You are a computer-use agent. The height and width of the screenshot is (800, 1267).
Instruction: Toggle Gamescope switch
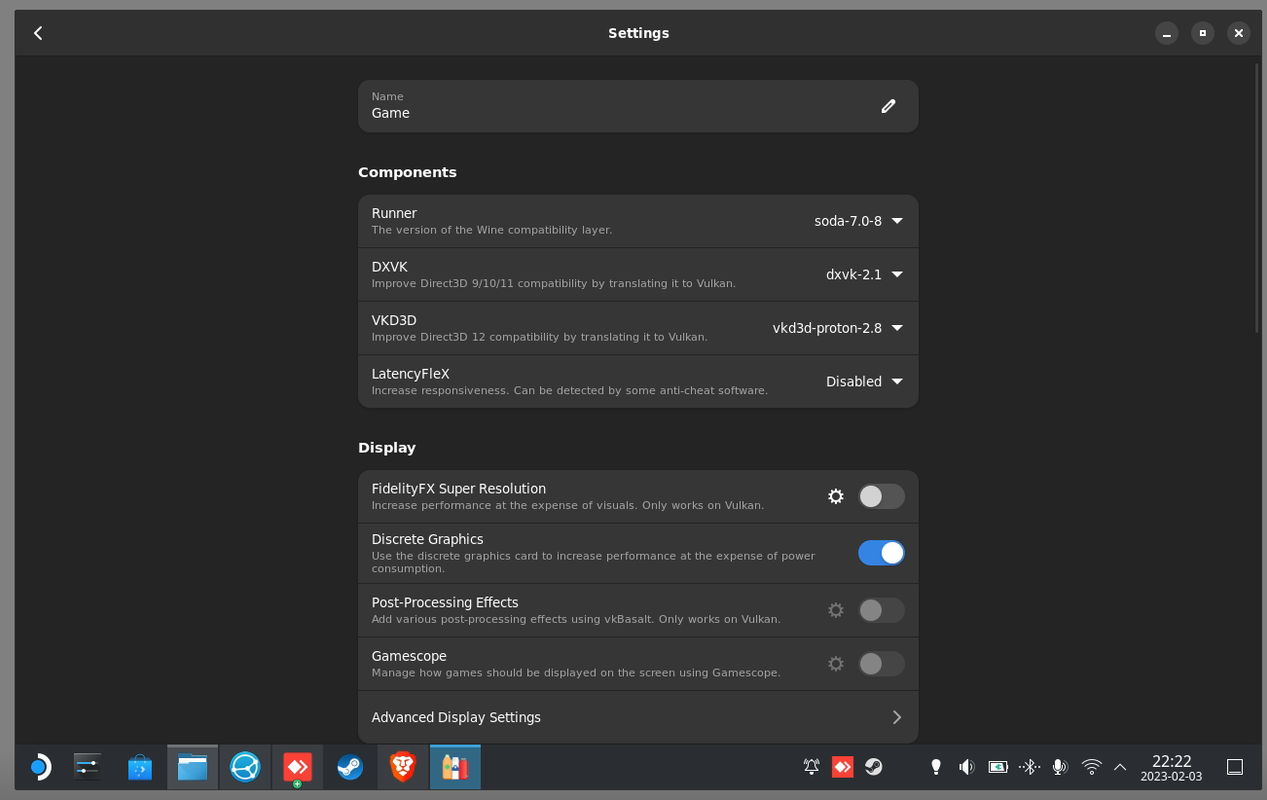[881, 663]
